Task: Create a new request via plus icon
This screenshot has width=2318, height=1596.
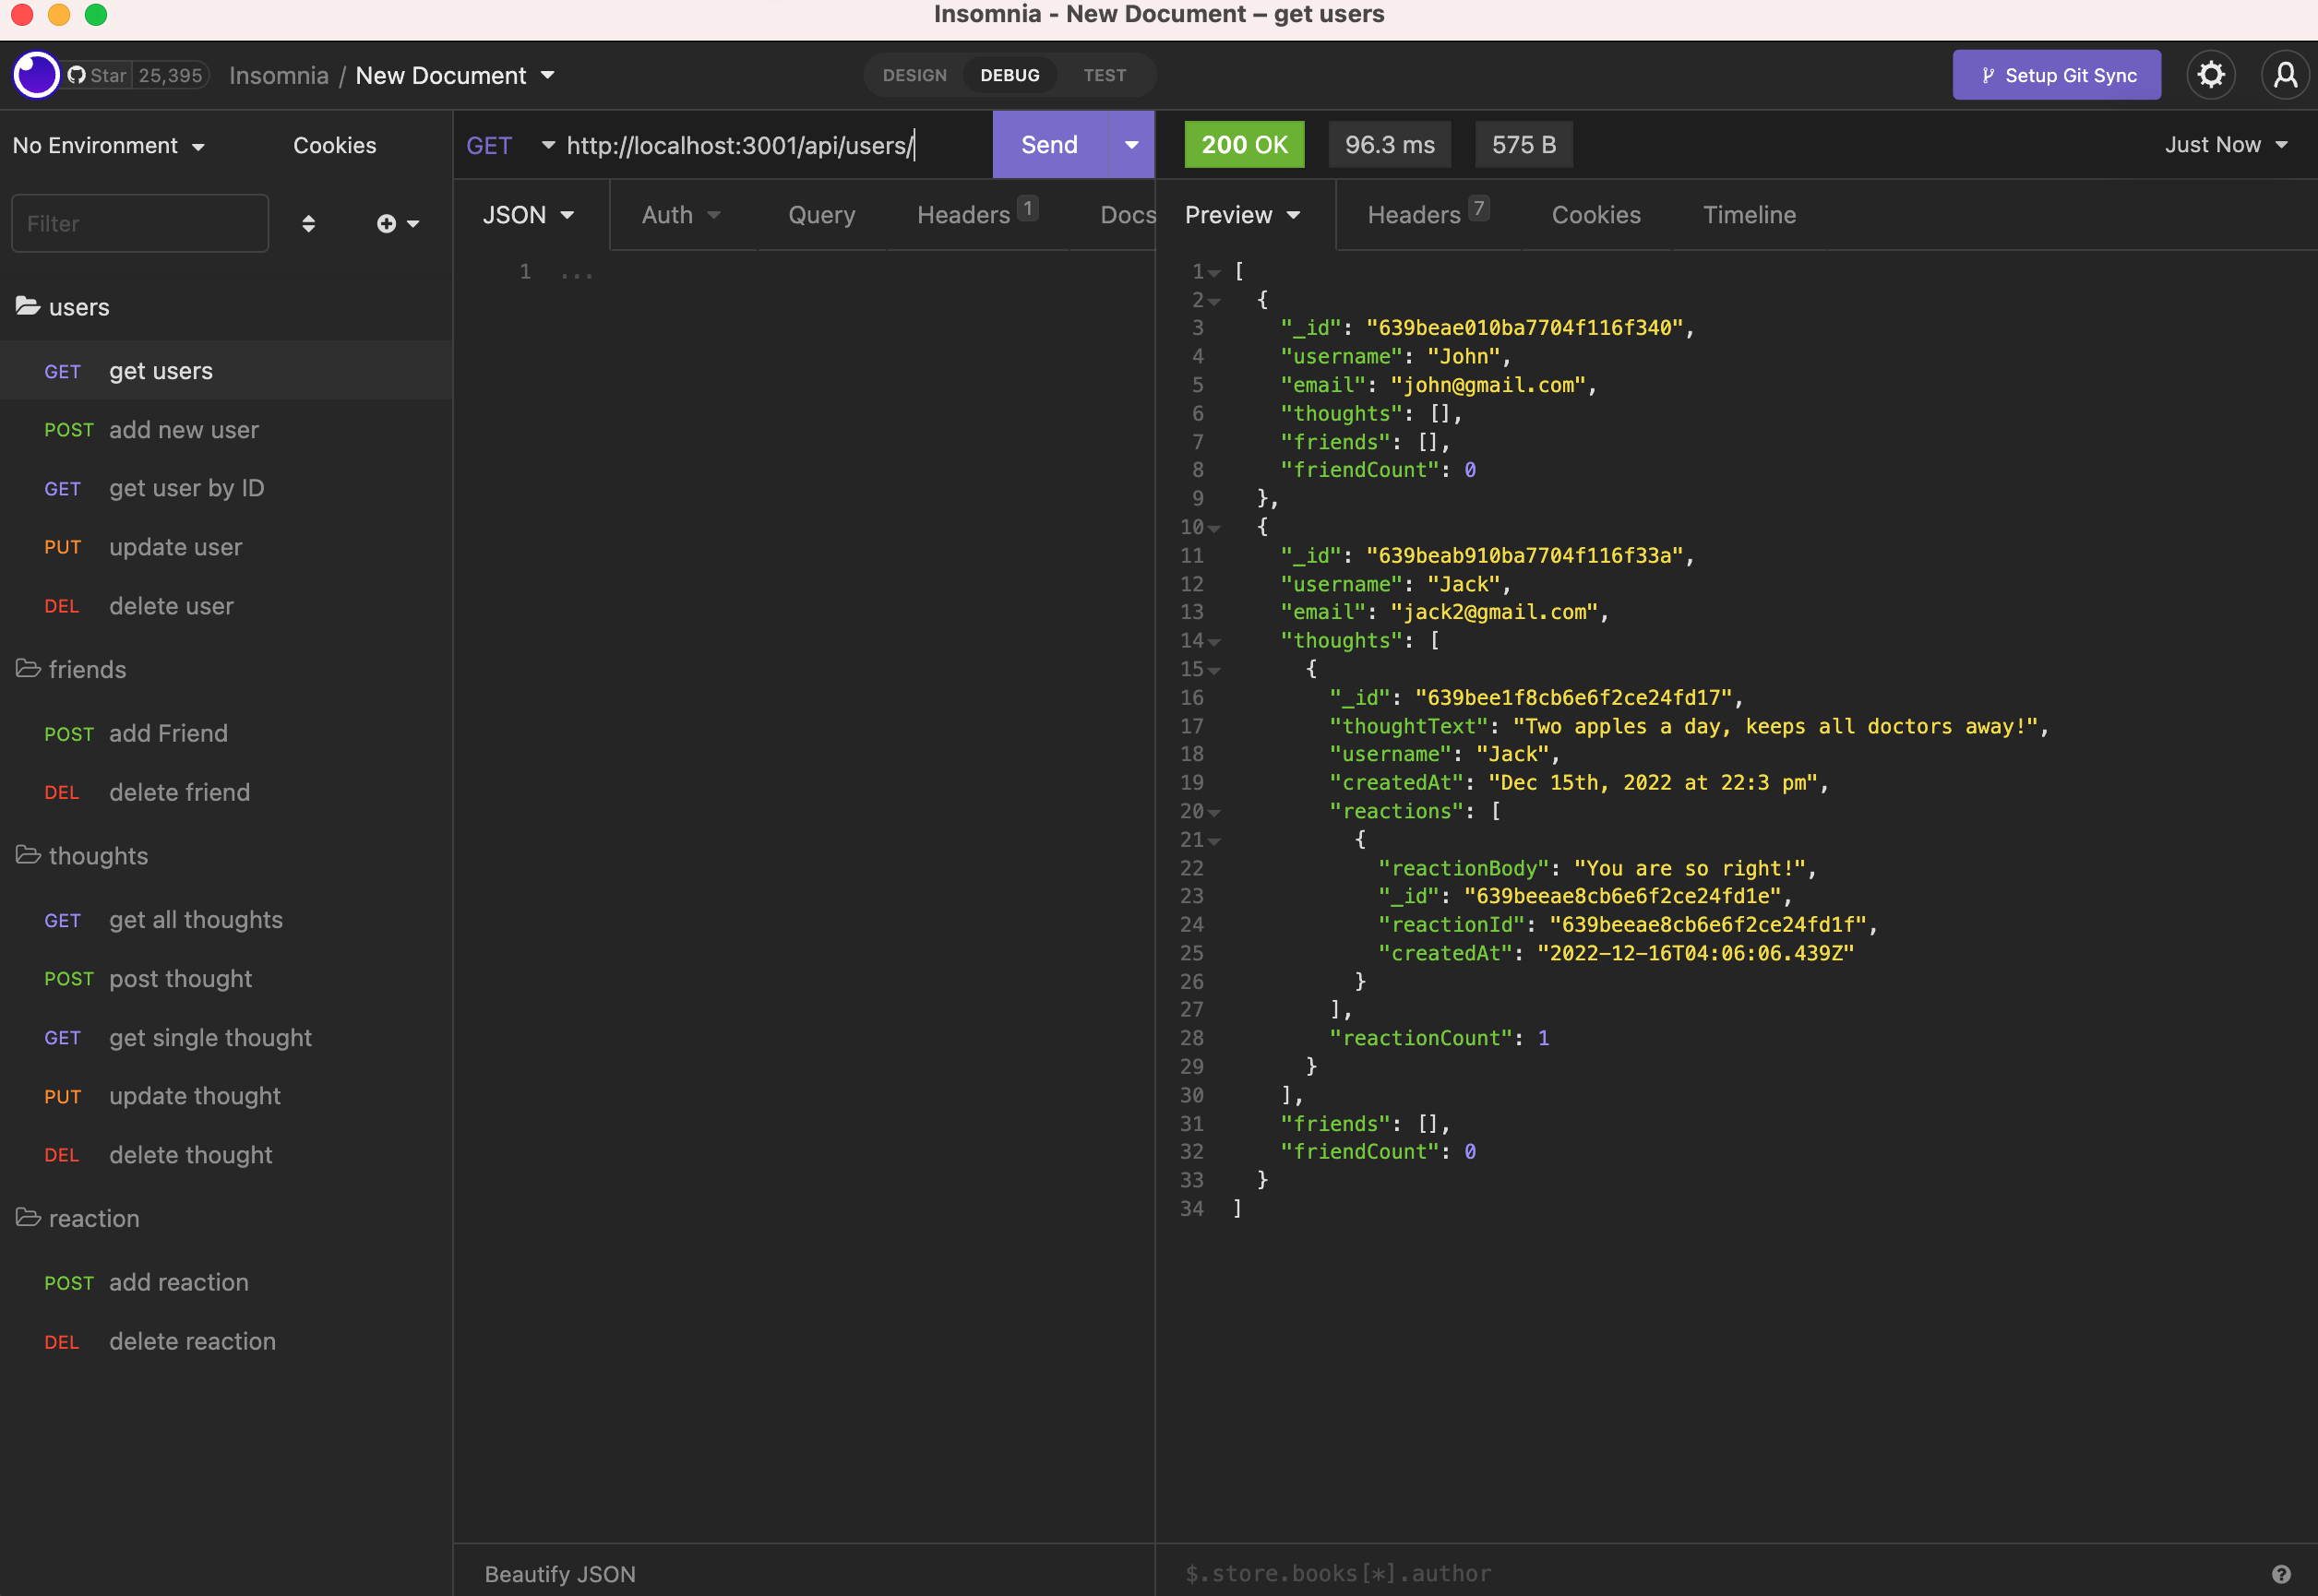Action: point(387,223)
